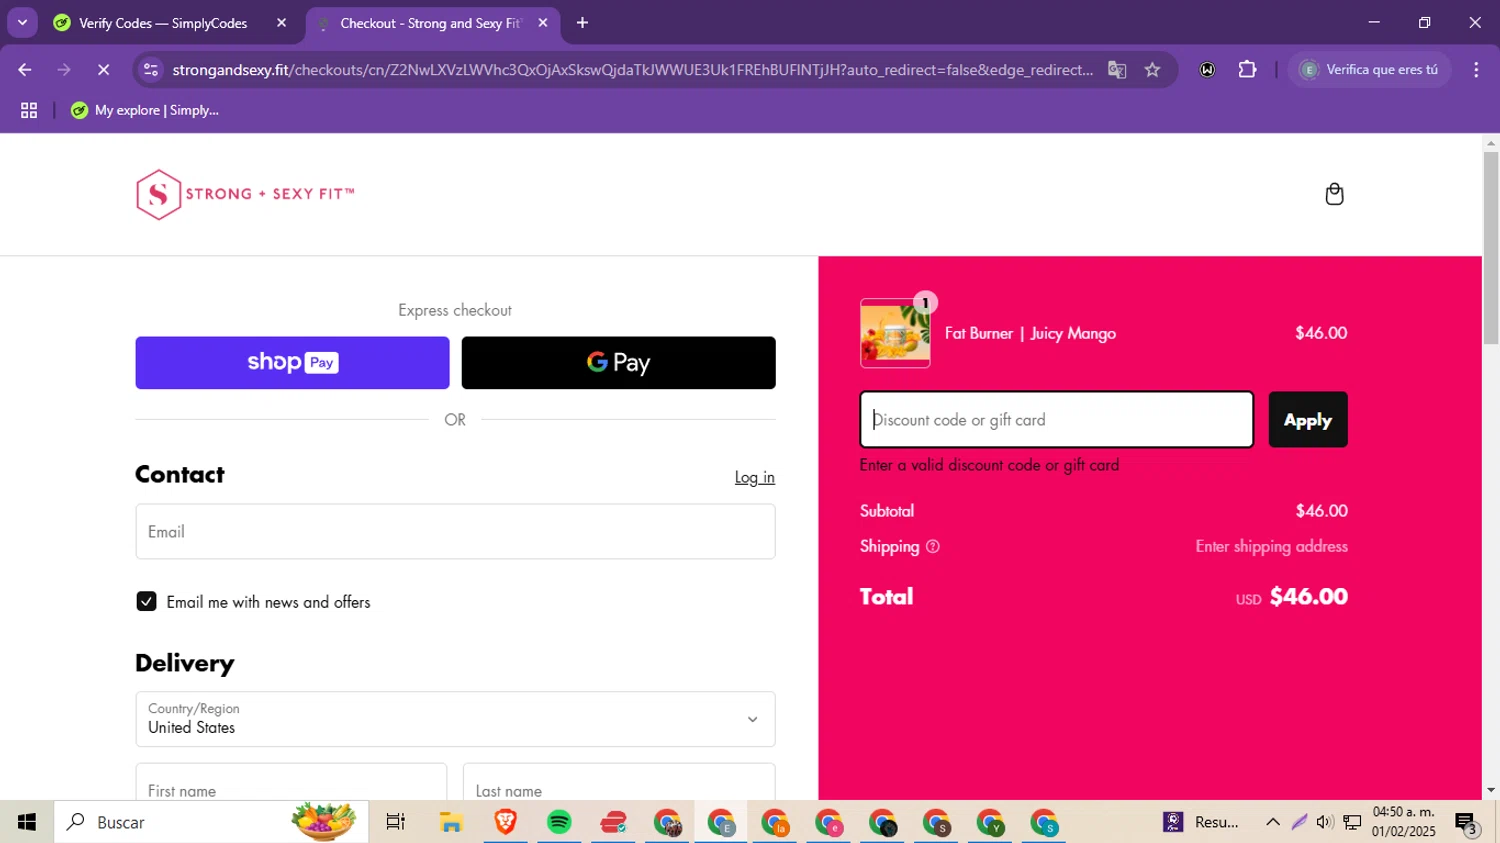
Task: Follow the Log in link
Action: tap(755, 478)
